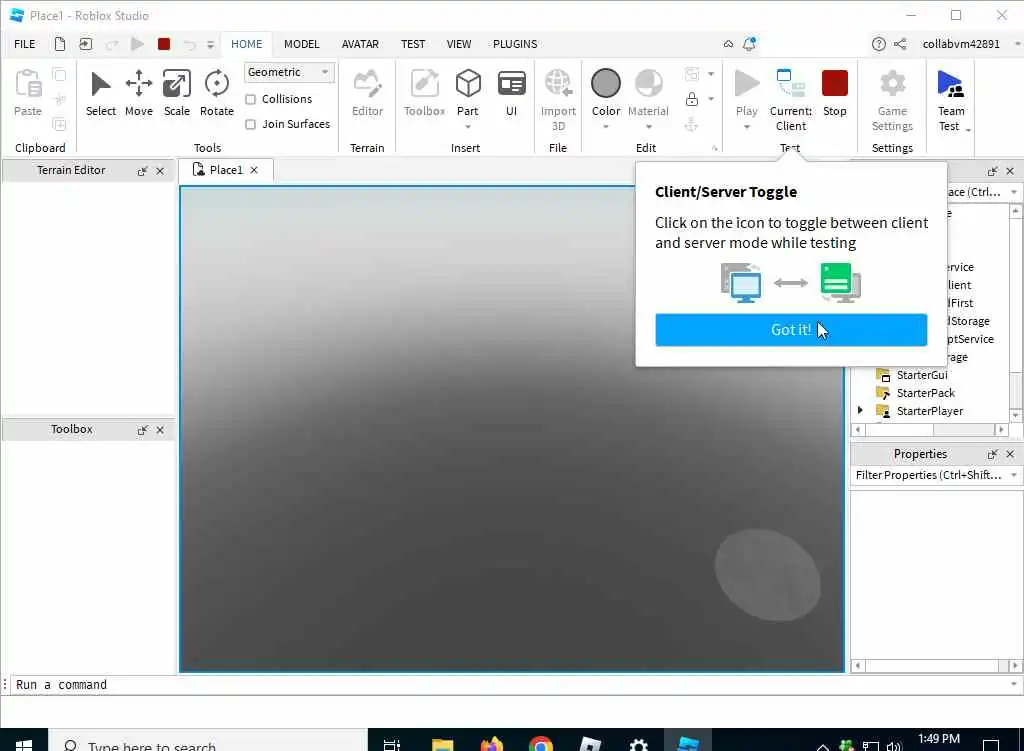Switch to the VIEW tab

(x=458, y=44)
